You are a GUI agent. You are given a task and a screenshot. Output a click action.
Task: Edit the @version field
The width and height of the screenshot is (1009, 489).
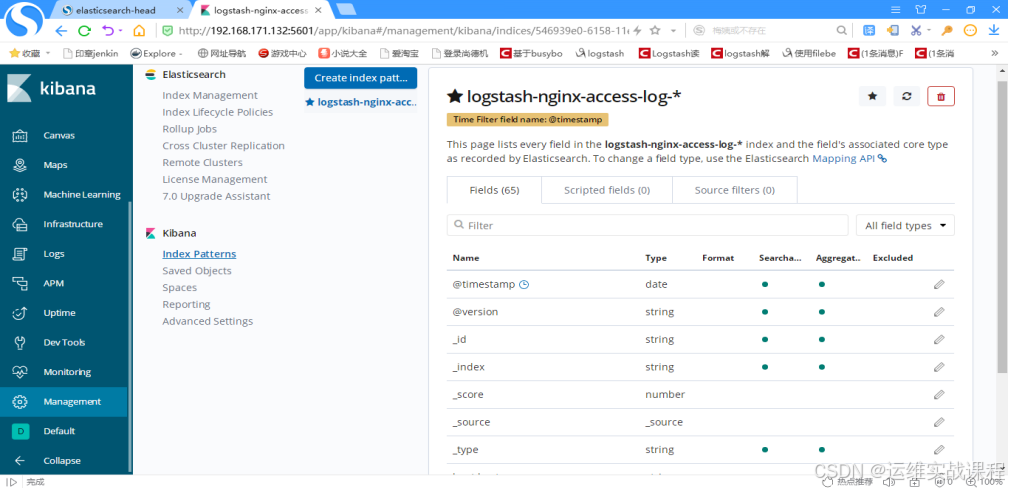point(939,312)
